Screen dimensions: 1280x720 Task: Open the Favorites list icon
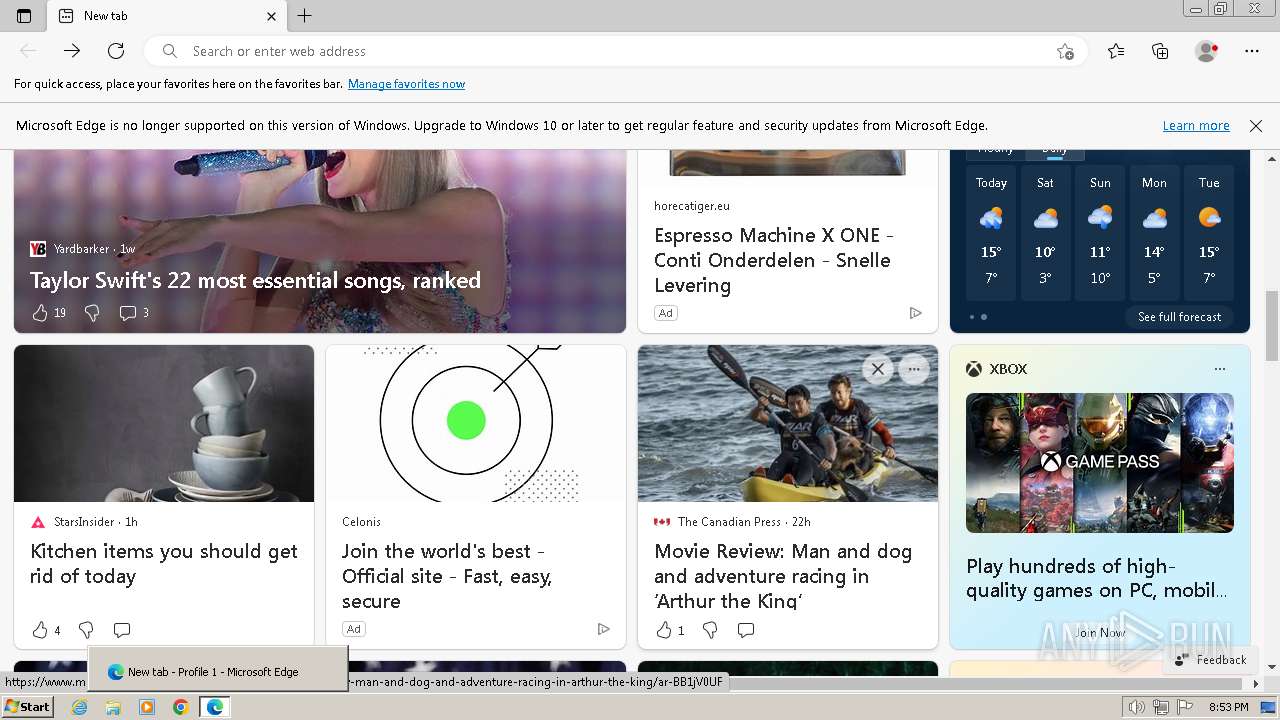1116,51
